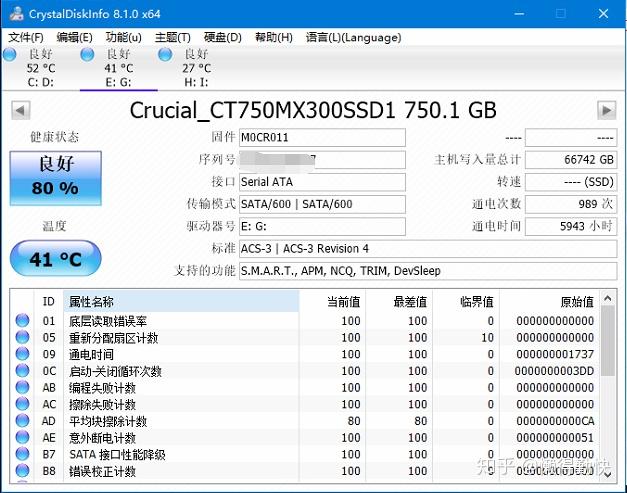627x493 pixels.
Task: Click the 41 °C temperature button
Action: click(x=56, y=259)
